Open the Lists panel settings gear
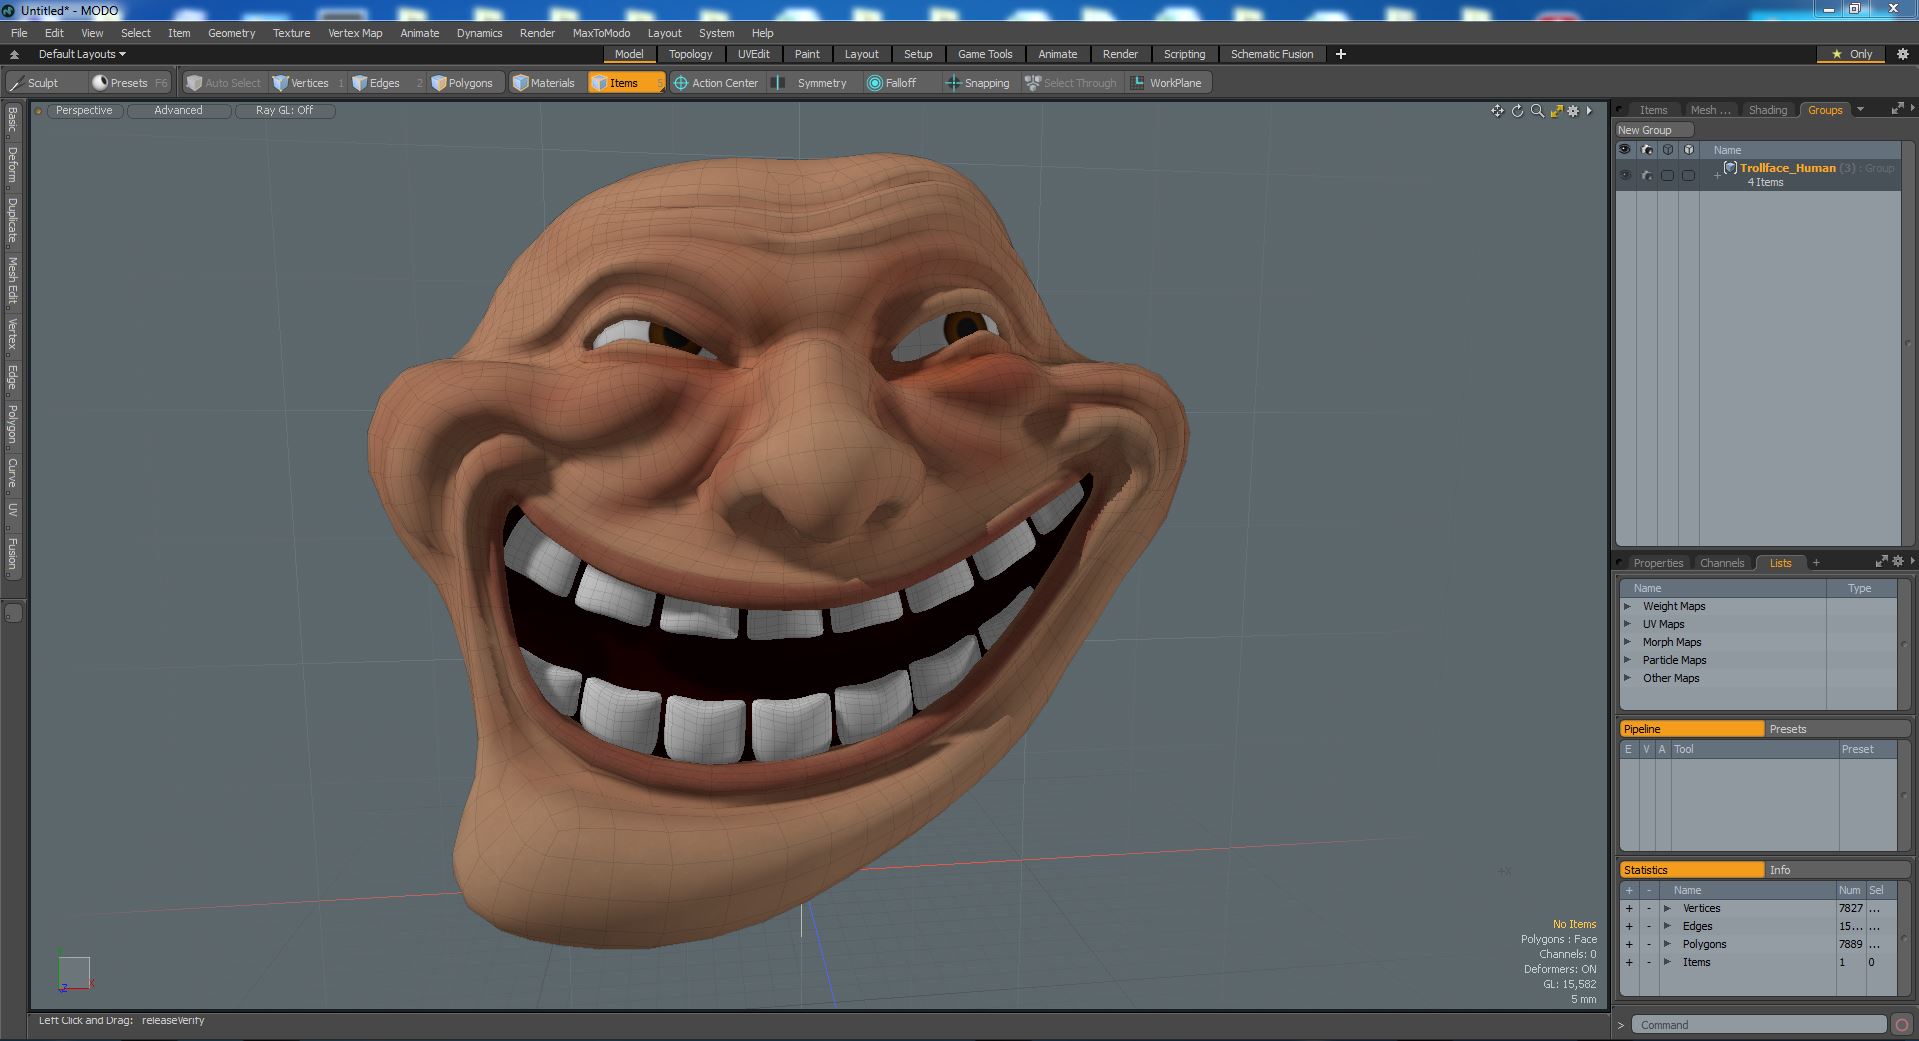Screen dimensions: 1919x1041 pyautogui.click(x=1897, y=562)
